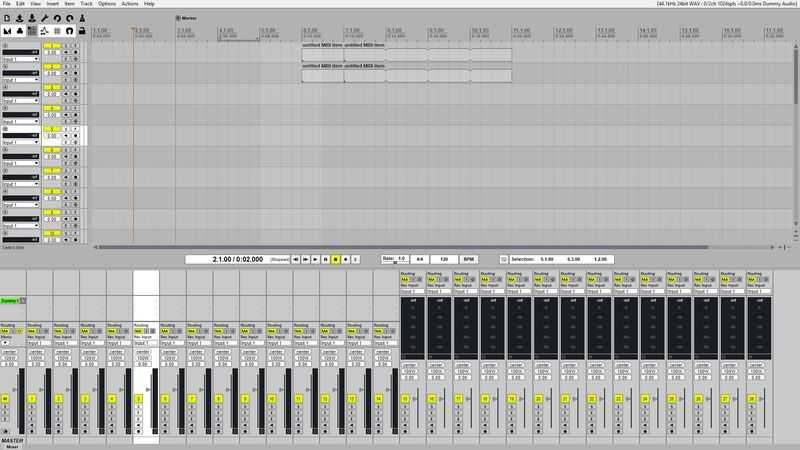Viewport: 800px width, 450px height.
Task: Open the File menu
Action: (7, 4)
